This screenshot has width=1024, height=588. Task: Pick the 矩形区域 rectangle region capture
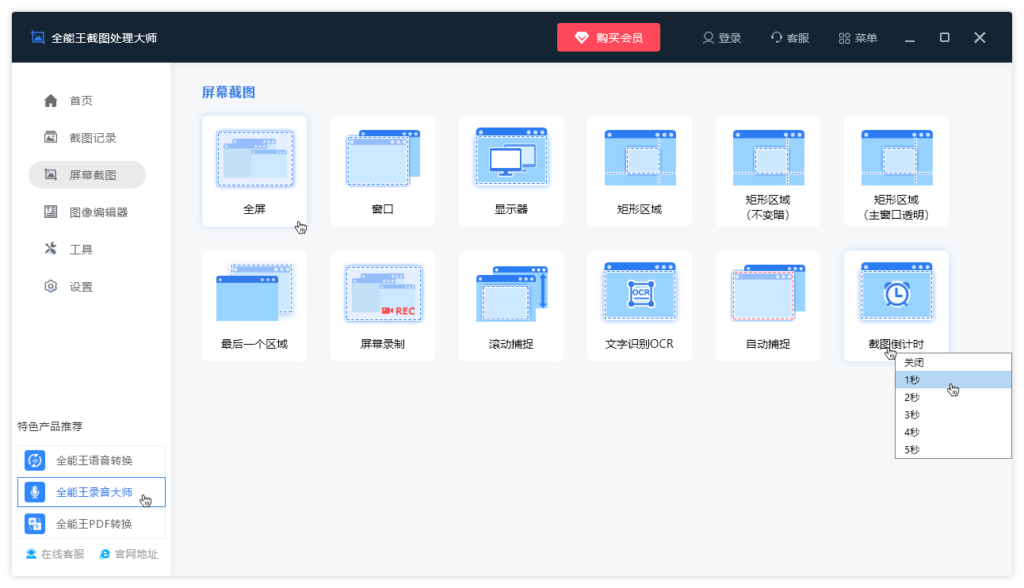click(x=639, y=160)
